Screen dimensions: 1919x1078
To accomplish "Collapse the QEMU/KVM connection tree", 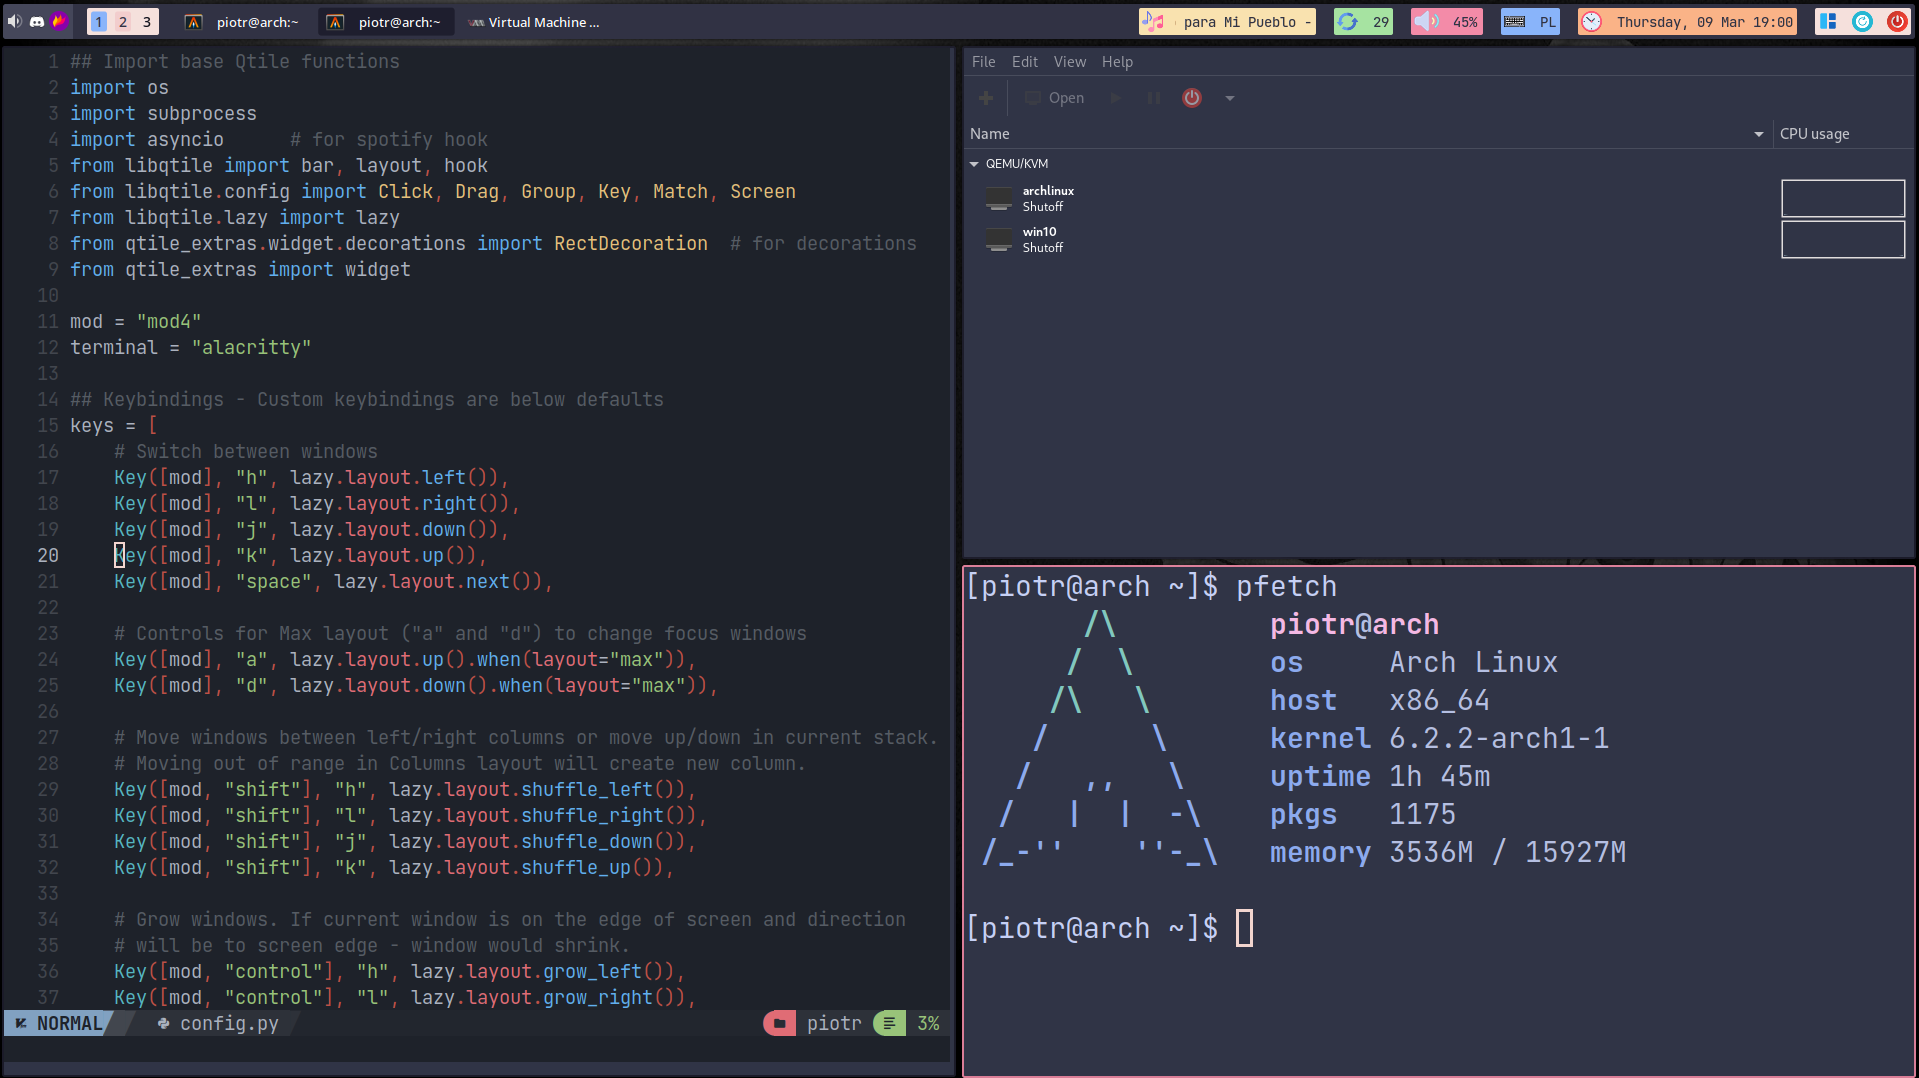I will [x=974, y=164].
